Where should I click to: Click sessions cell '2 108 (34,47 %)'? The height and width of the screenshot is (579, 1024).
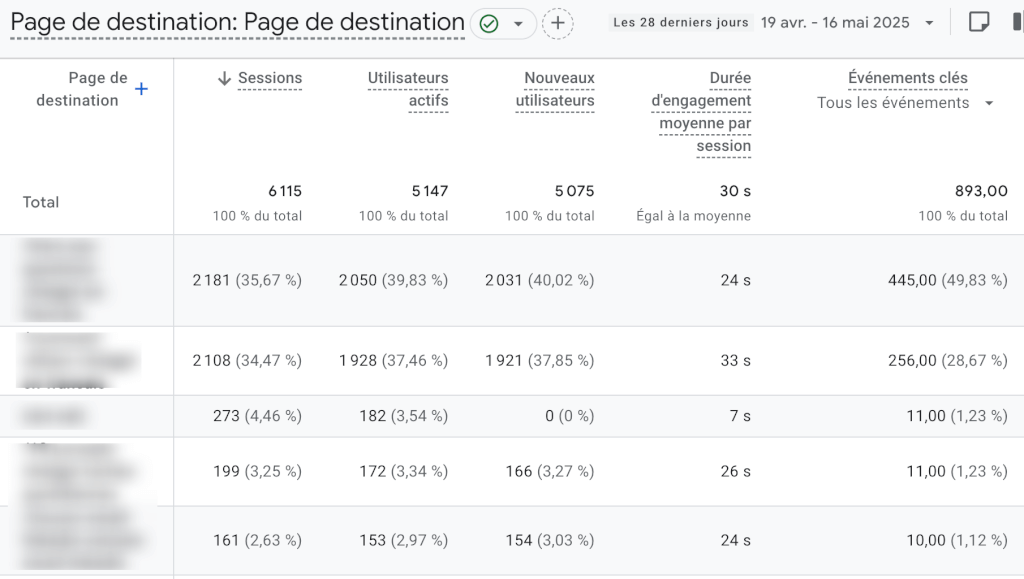tap(247, 361)
